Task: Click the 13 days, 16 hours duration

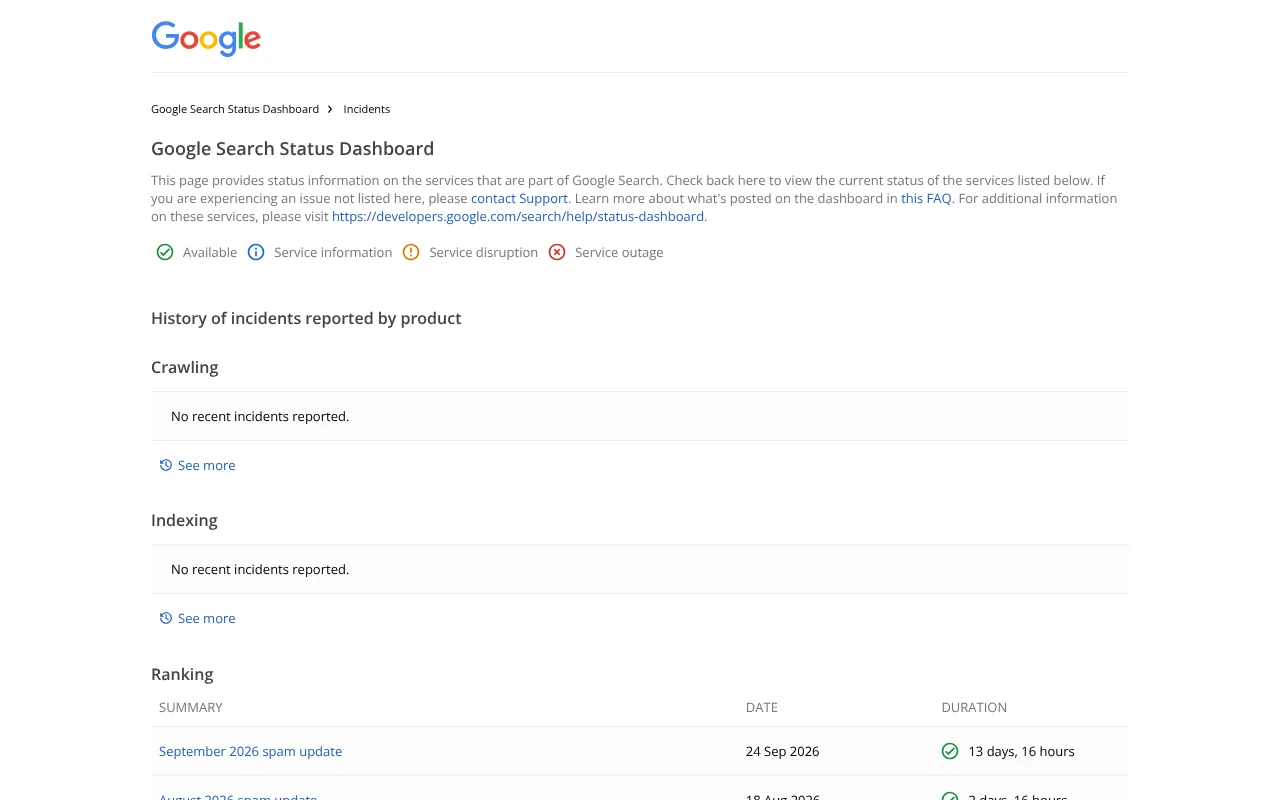Action: (1021, 751)
